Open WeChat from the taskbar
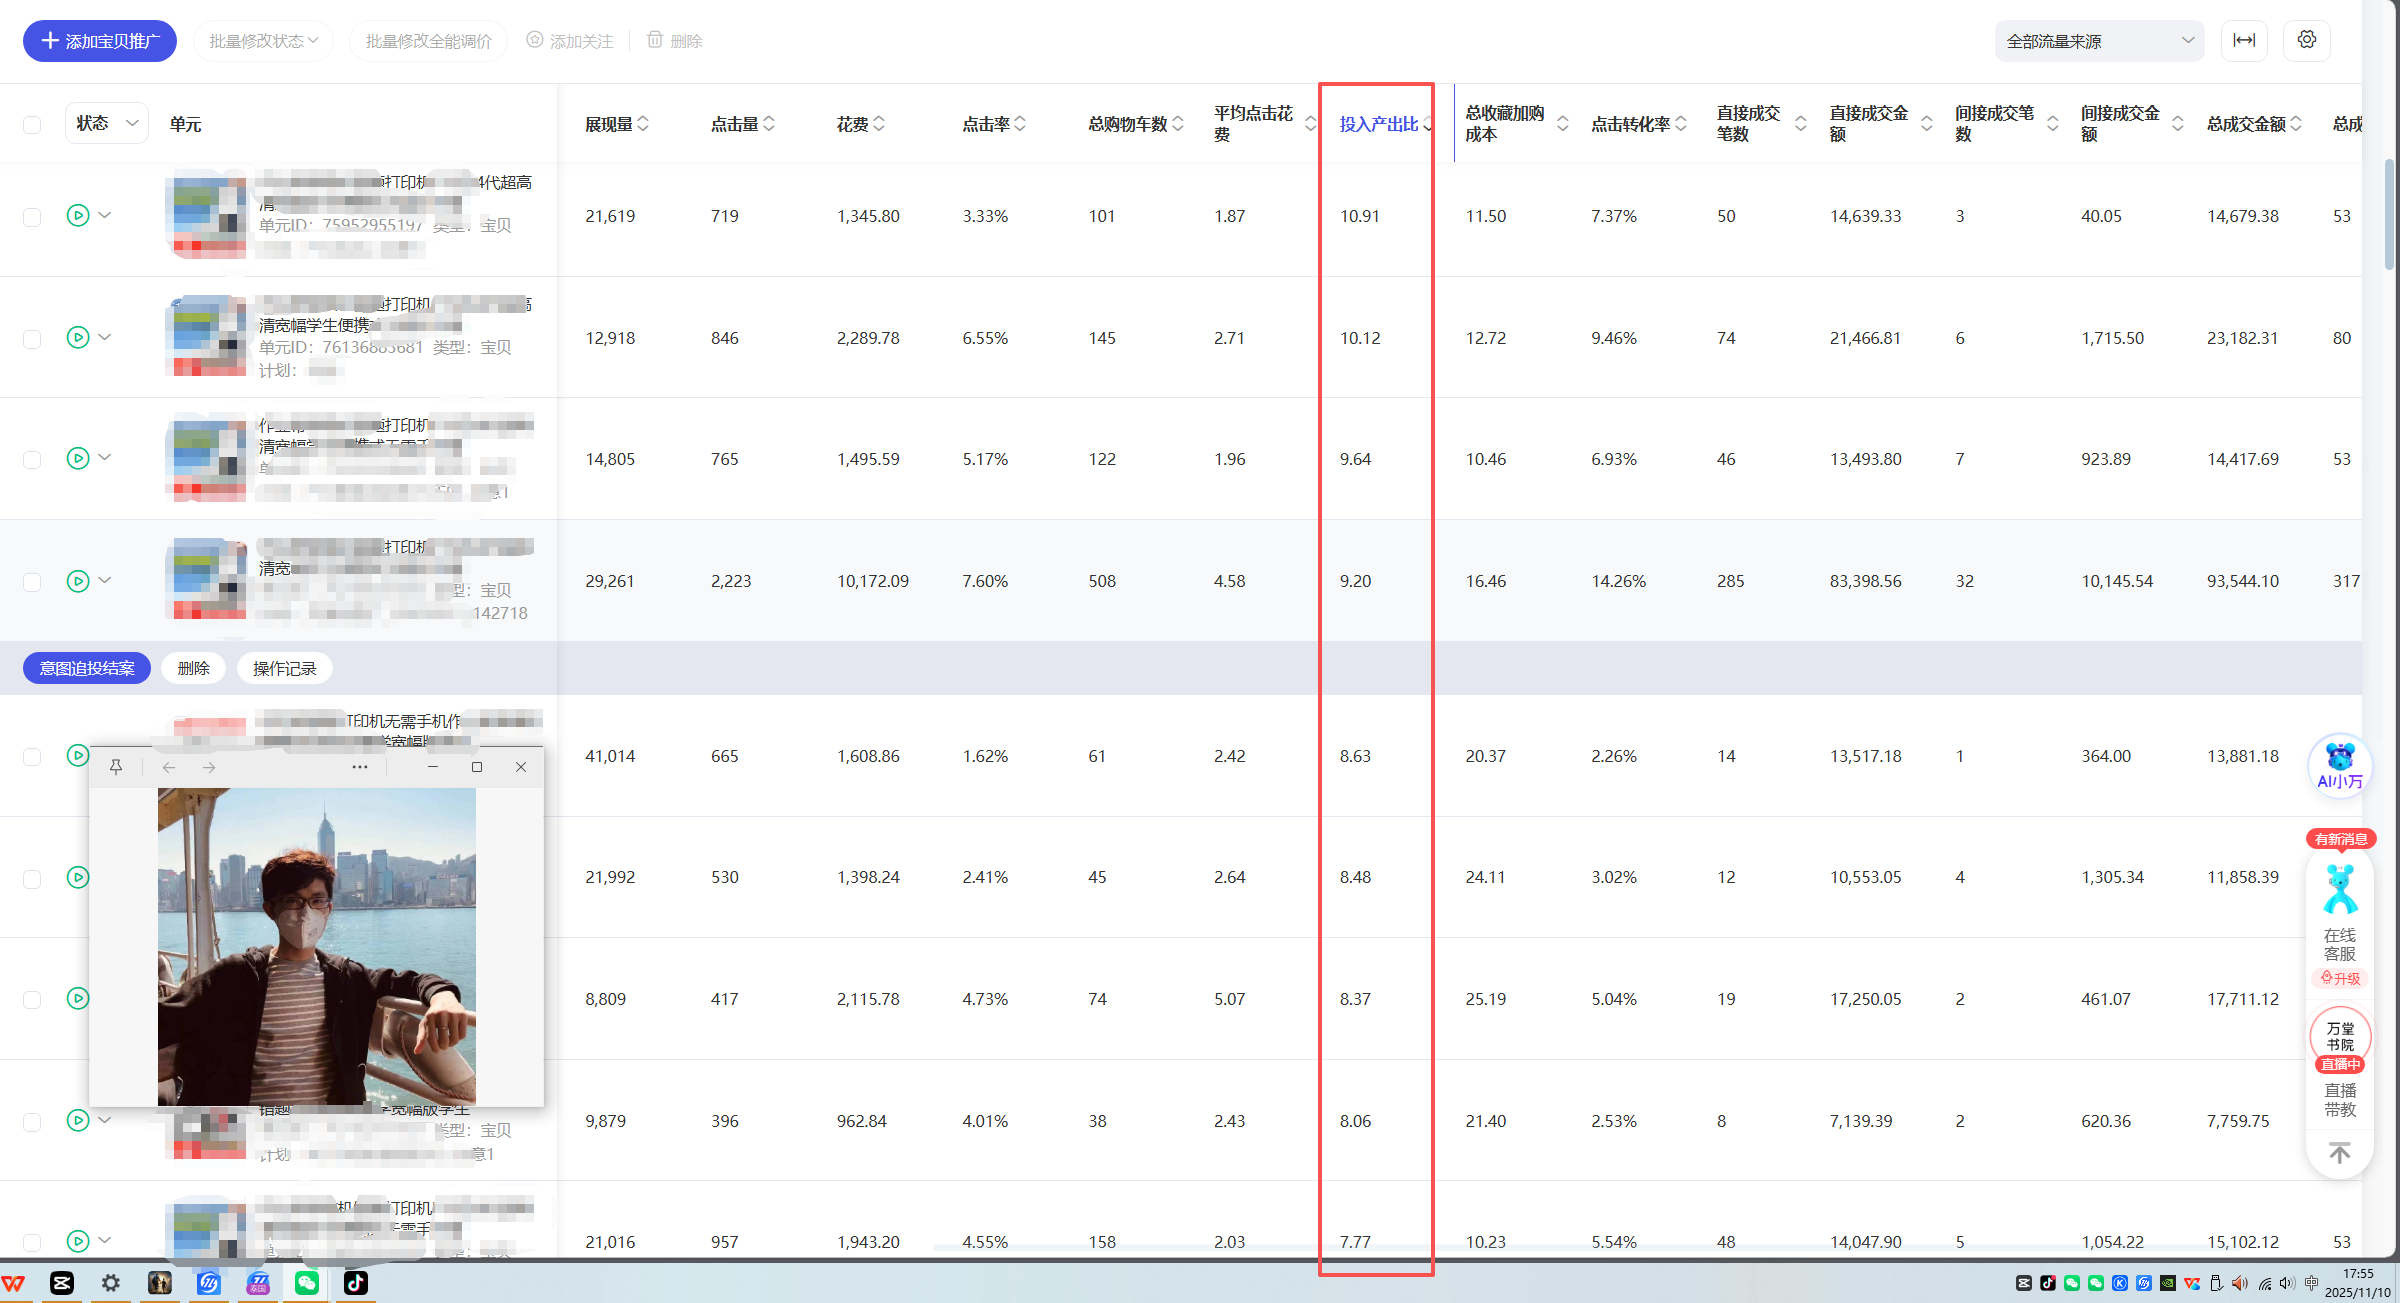The height and width of the screenshot is (1303, 2400). coord(307,1283)
